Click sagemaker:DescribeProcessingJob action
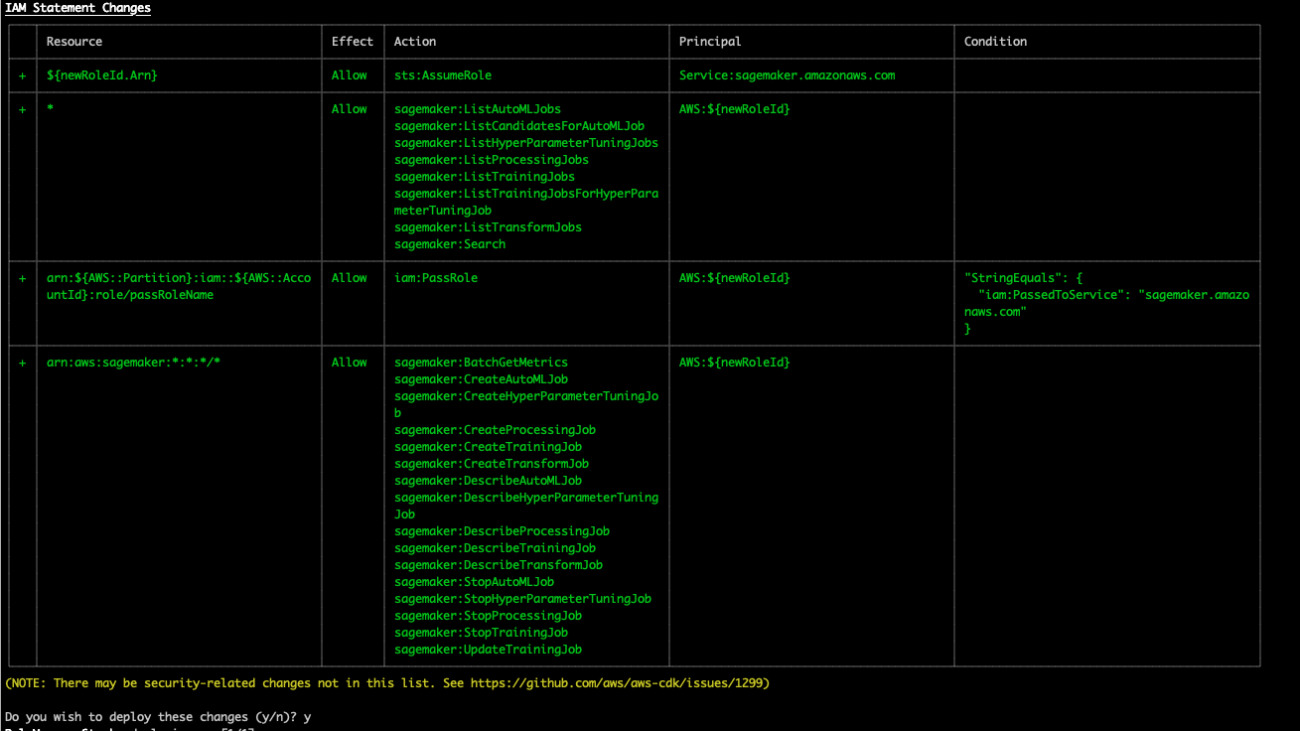Viewport: 1300px width, 731px height. tap(502, 531)
